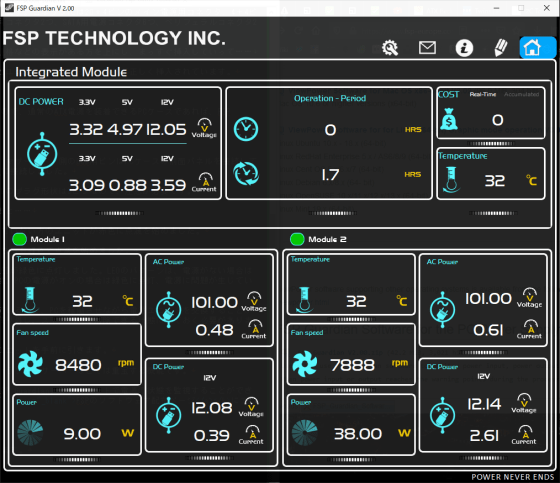
Task: Click Module 1 fan speed icon
Action: pyautogui.click(x=30, y=364)
